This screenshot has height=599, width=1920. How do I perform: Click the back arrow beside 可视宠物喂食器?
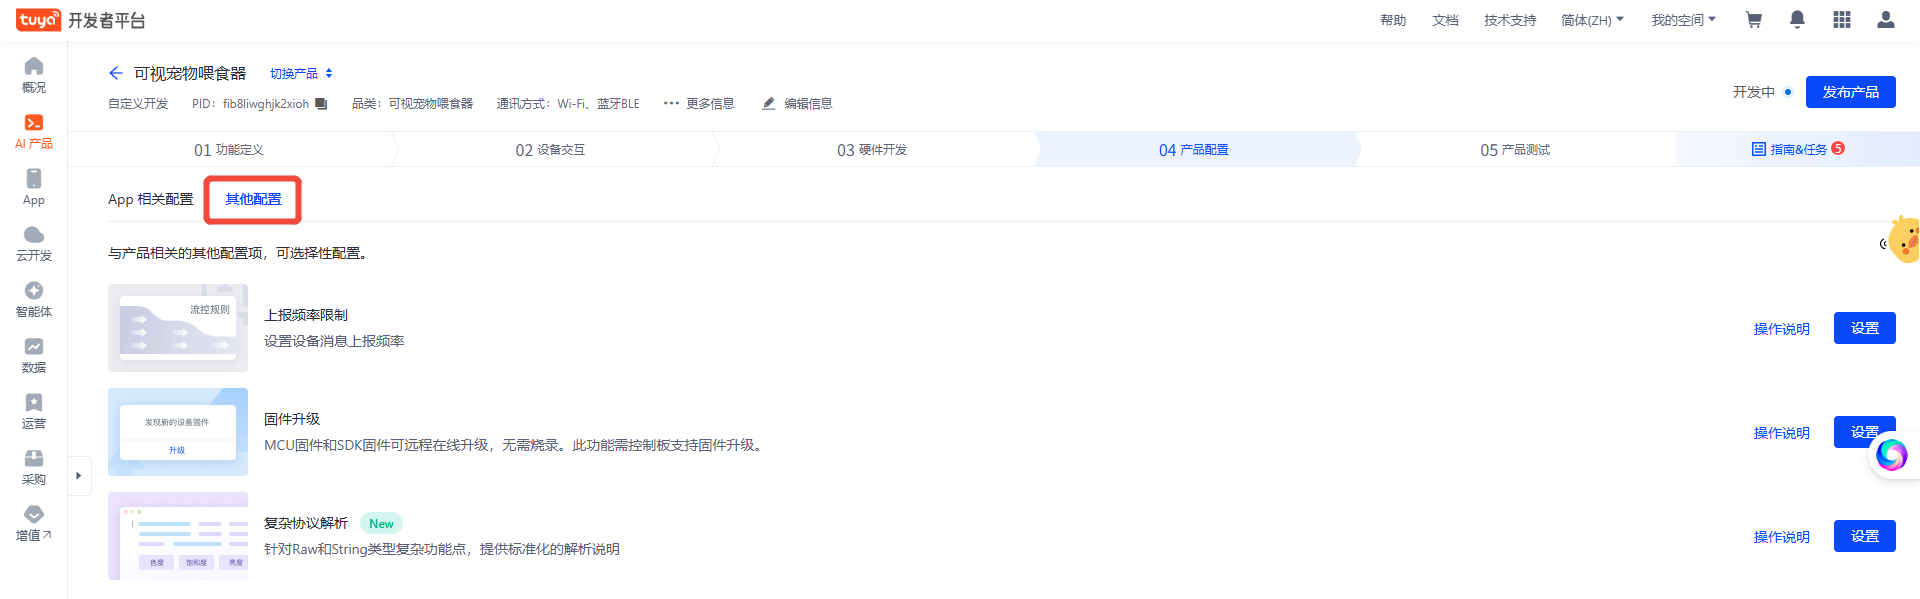116,73
